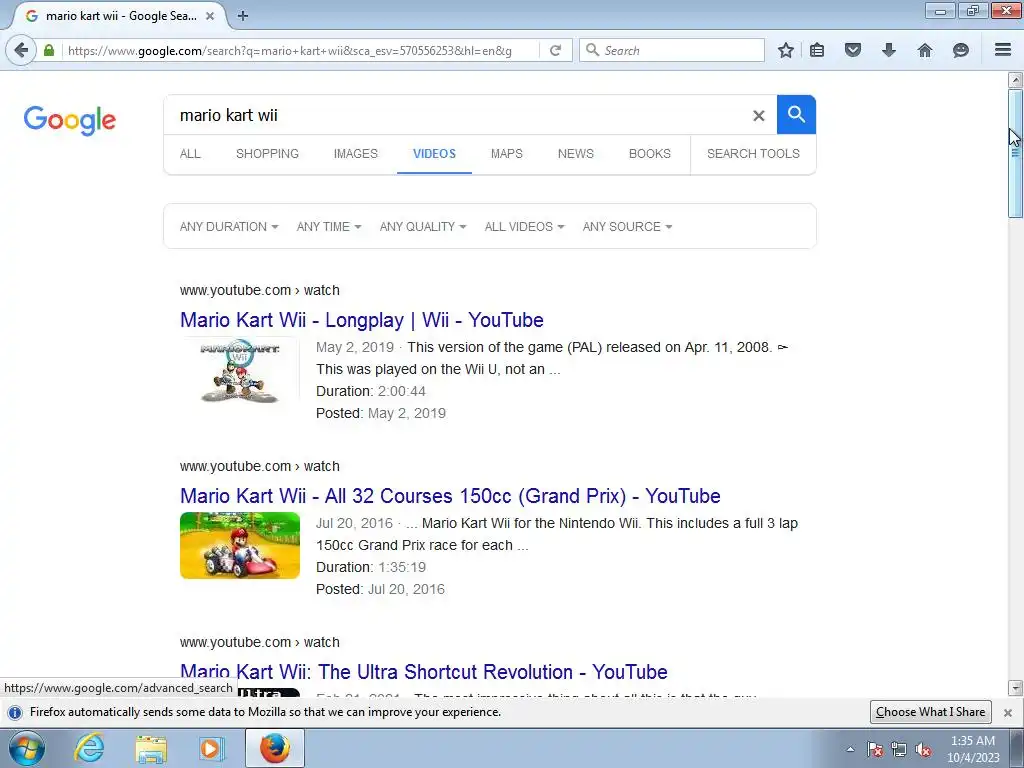Open the Windows Start button
Screen dimensions: 1024x768
[x=27, y=748]
